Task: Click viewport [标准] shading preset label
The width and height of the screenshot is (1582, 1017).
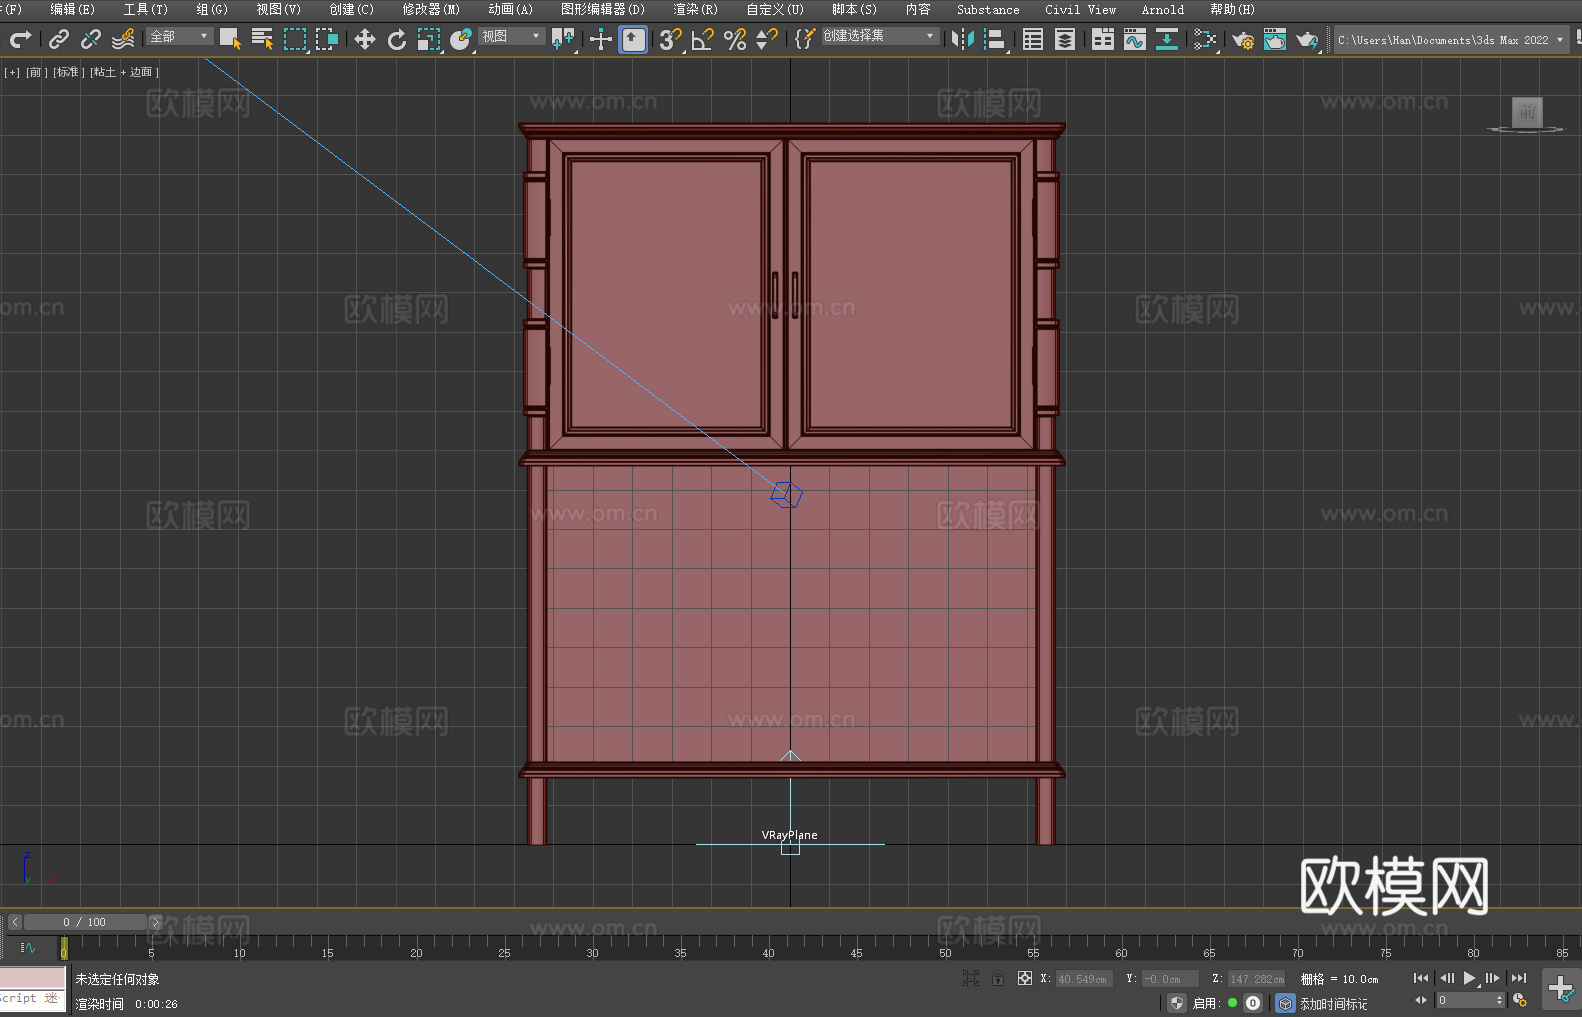Action: pyautogui.click(x=69, y=72)
